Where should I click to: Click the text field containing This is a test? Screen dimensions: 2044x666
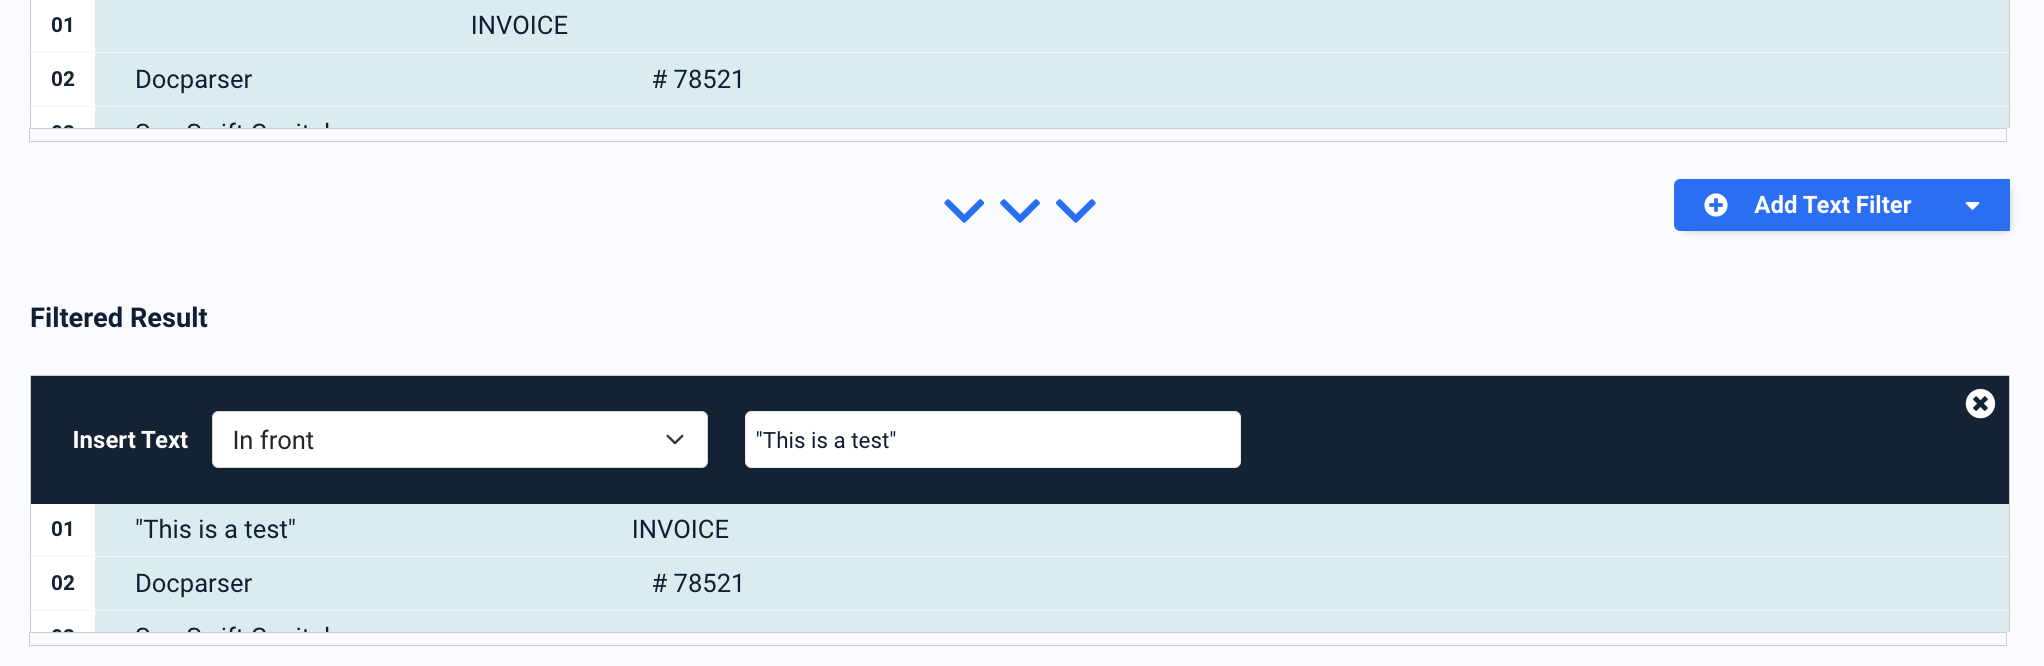point(992,439)
